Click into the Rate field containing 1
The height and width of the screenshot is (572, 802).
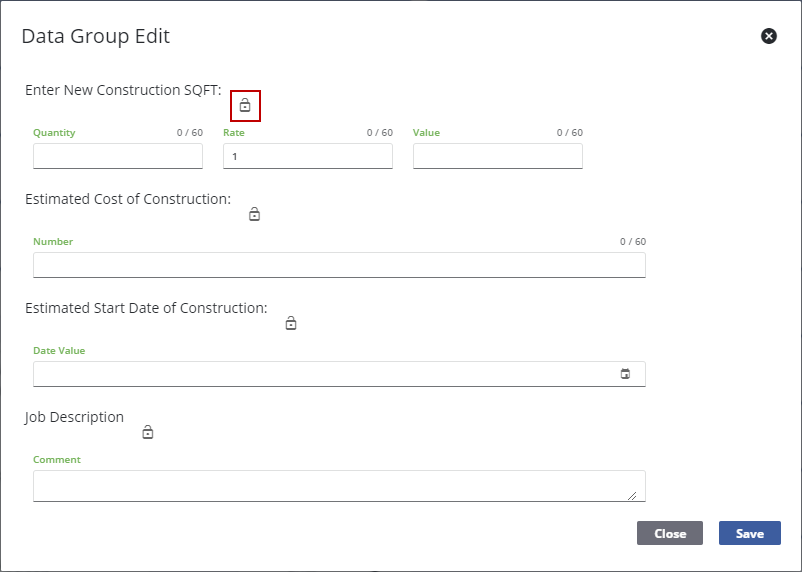tap(308, 156)
